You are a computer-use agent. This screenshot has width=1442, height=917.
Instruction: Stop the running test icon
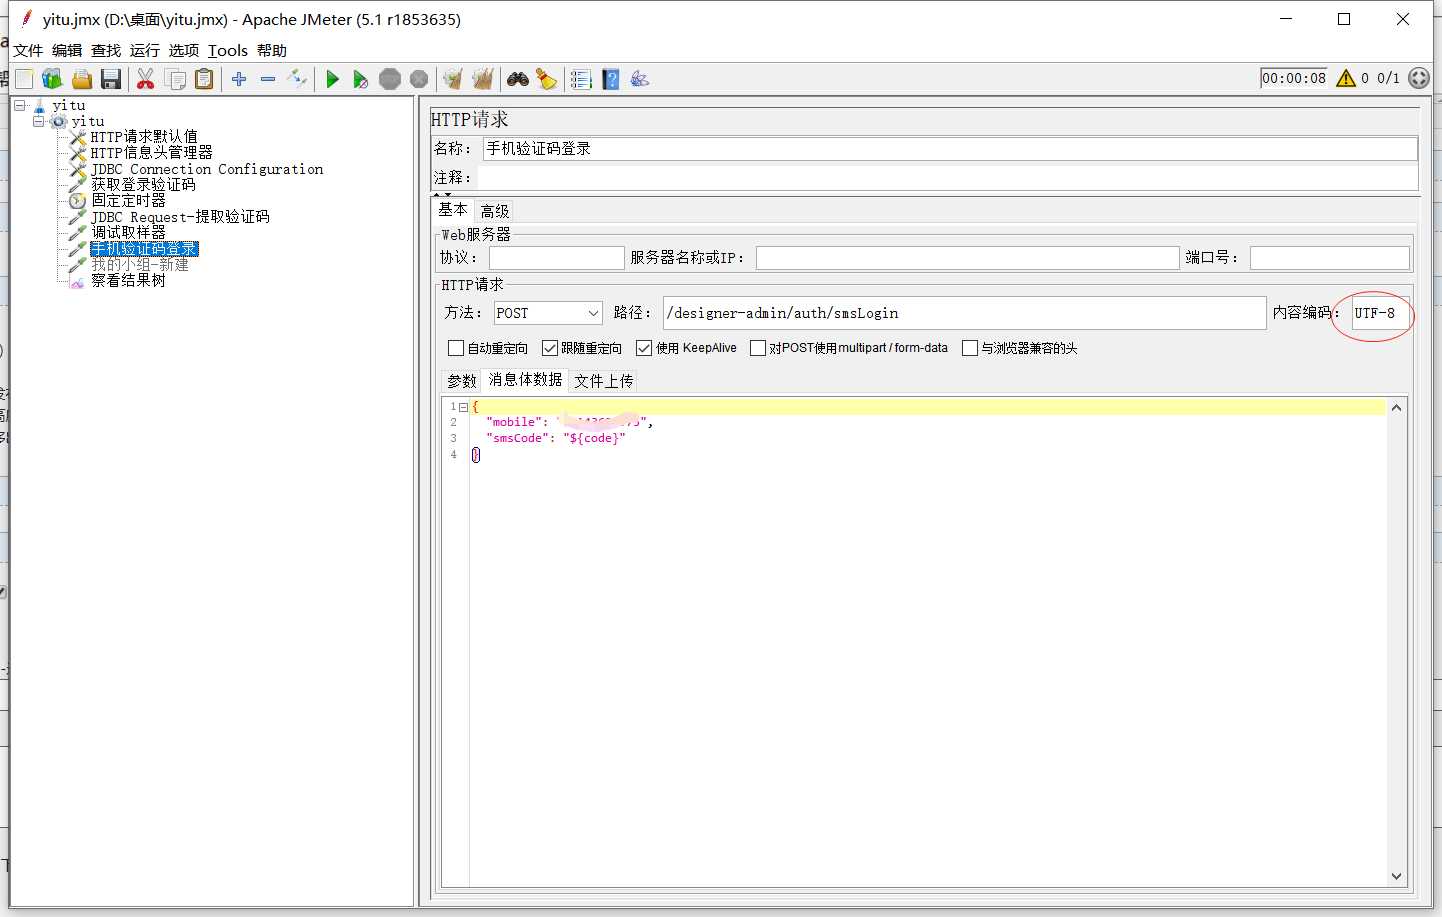pos(390,79)
